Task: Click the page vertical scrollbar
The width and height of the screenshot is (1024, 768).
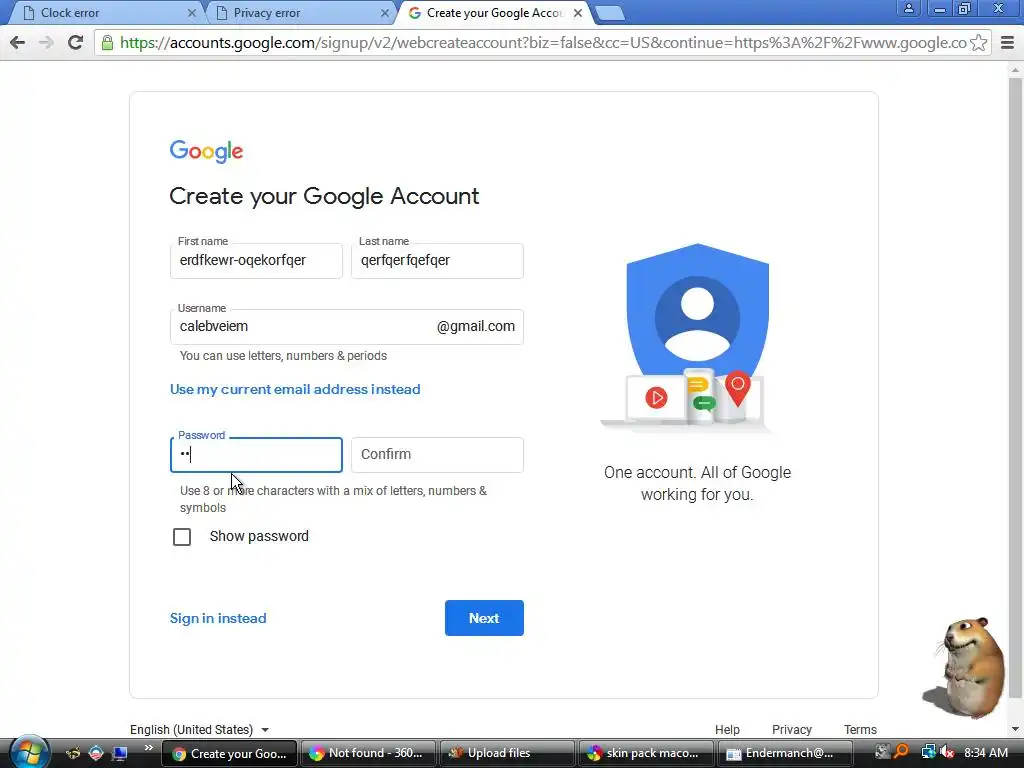Action: tap(1016, 389)
